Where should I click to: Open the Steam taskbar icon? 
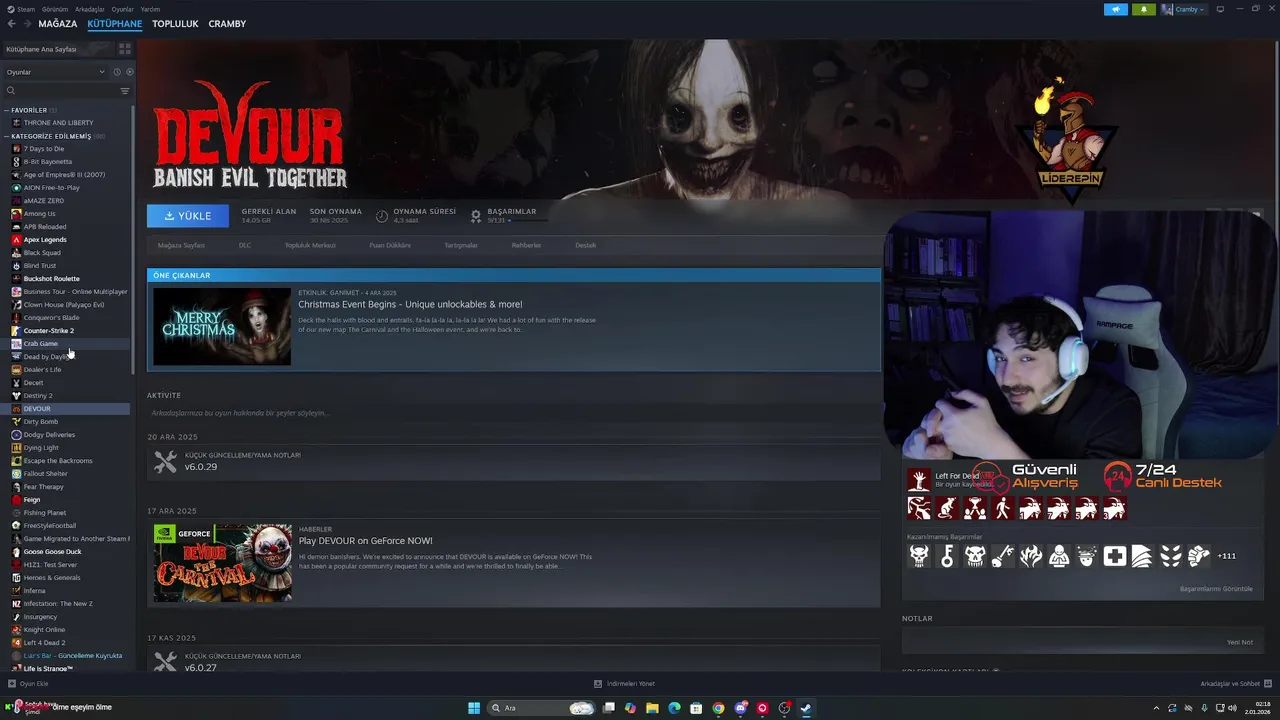click(x=806, y=708)
